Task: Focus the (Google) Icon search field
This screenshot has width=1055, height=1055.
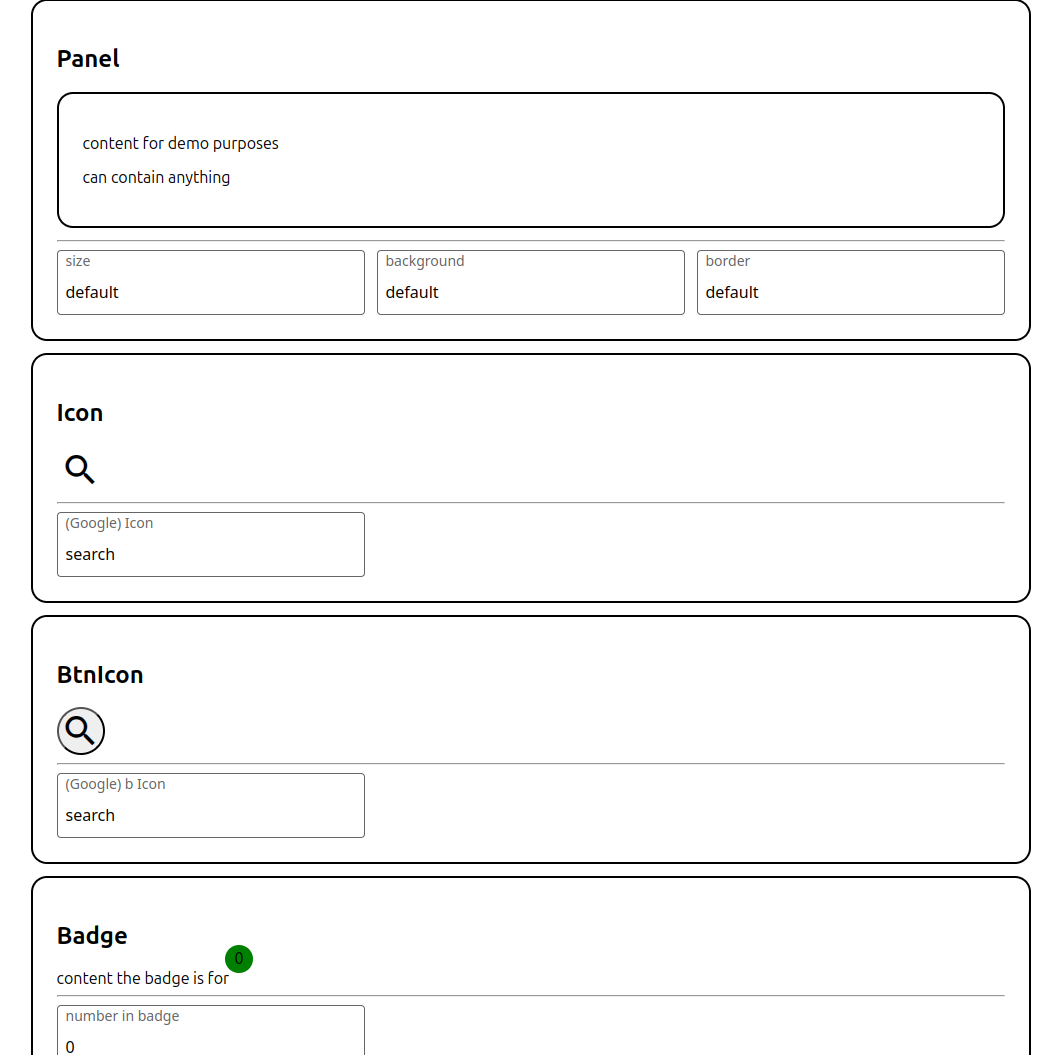Action: 210,554
